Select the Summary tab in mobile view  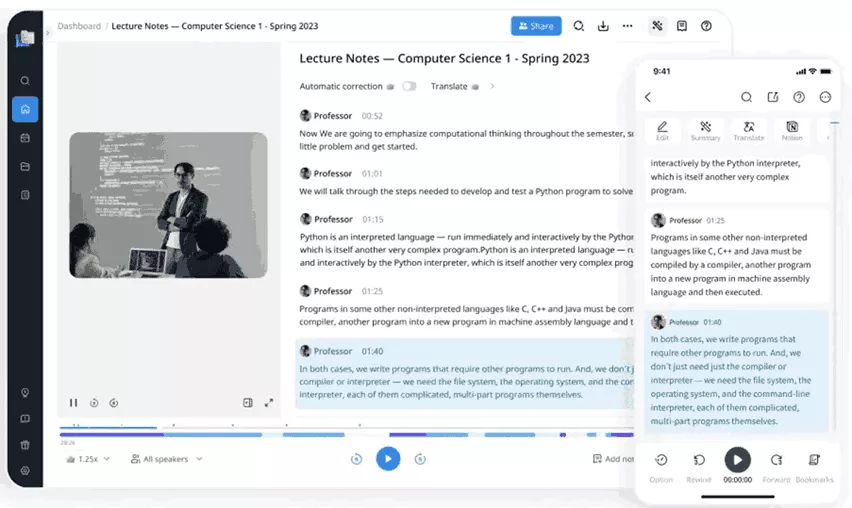[x=705, y=130]
